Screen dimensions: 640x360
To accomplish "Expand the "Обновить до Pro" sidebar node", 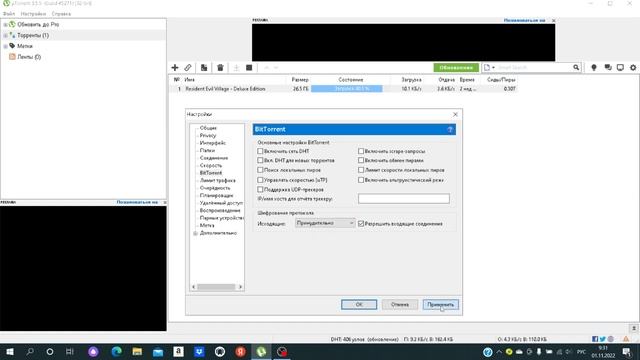I will coord(5,24).
